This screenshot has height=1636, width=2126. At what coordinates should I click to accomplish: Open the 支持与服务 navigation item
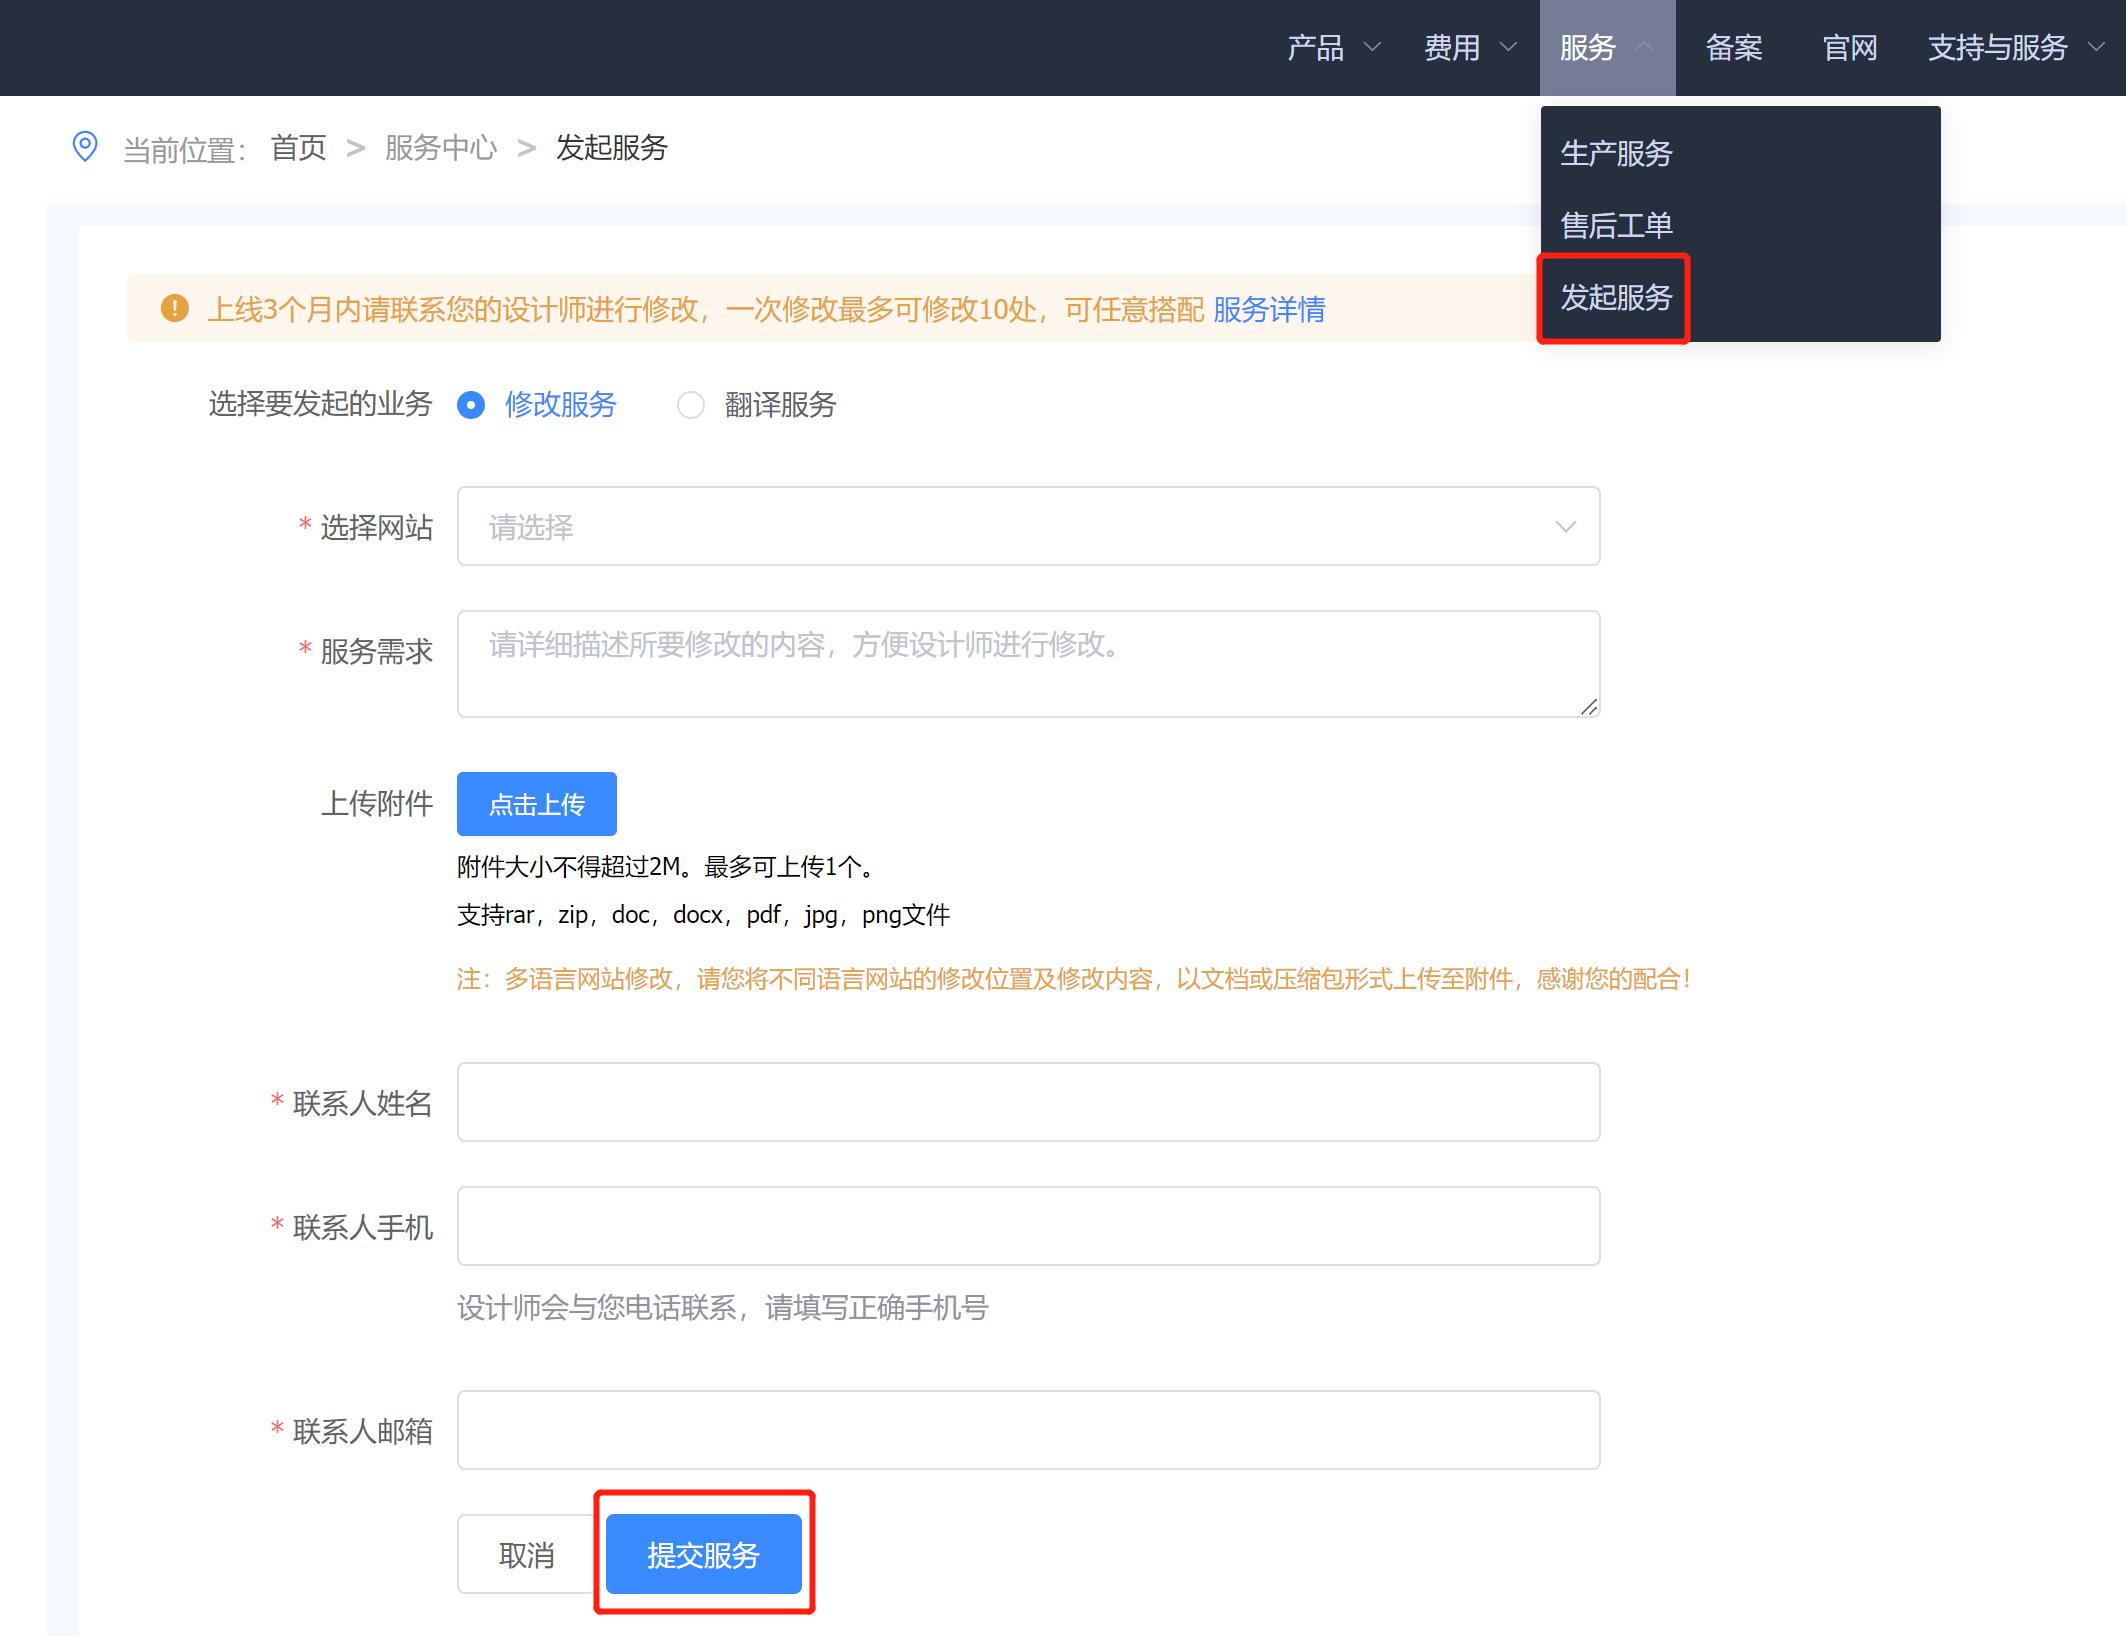tap(1997, 47)
